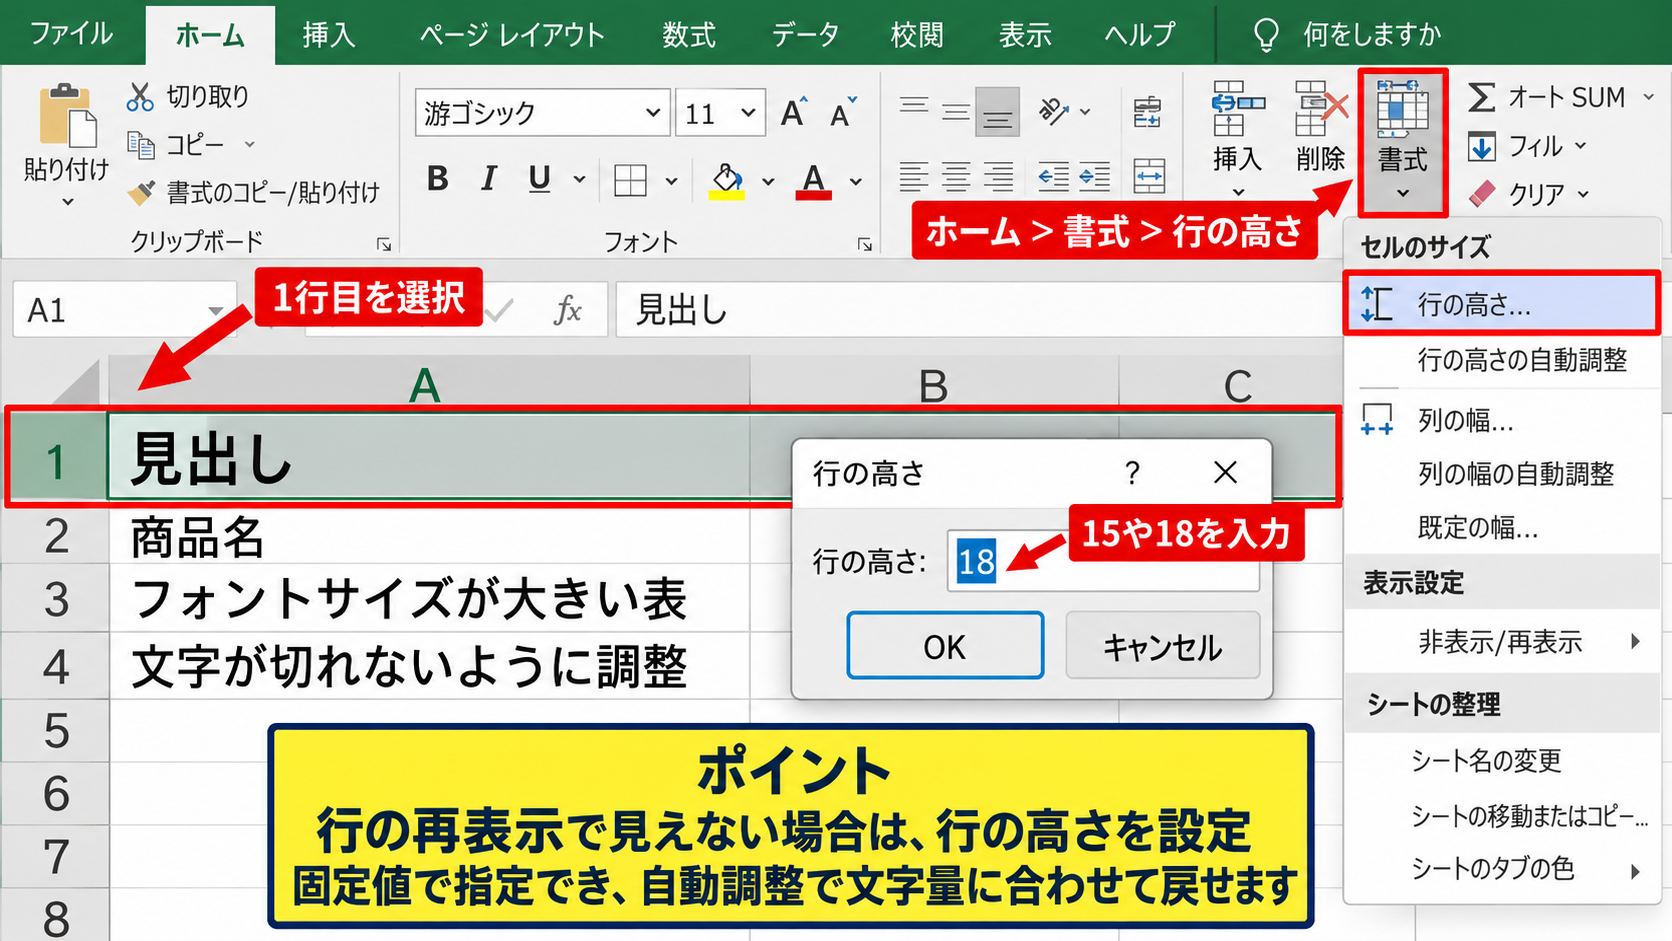This screenshot has height=941, width=1672.
Task: Toggle Bottom Align vertical alignment
Action: (997, 112)
